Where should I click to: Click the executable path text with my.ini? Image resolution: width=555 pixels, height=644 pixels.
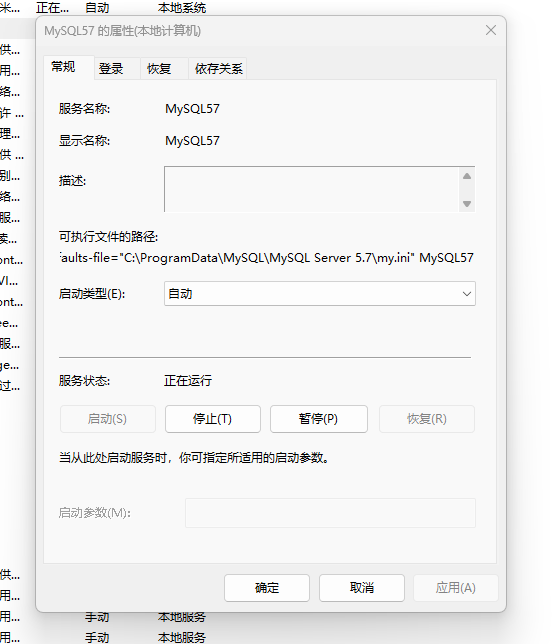point(267,258)
